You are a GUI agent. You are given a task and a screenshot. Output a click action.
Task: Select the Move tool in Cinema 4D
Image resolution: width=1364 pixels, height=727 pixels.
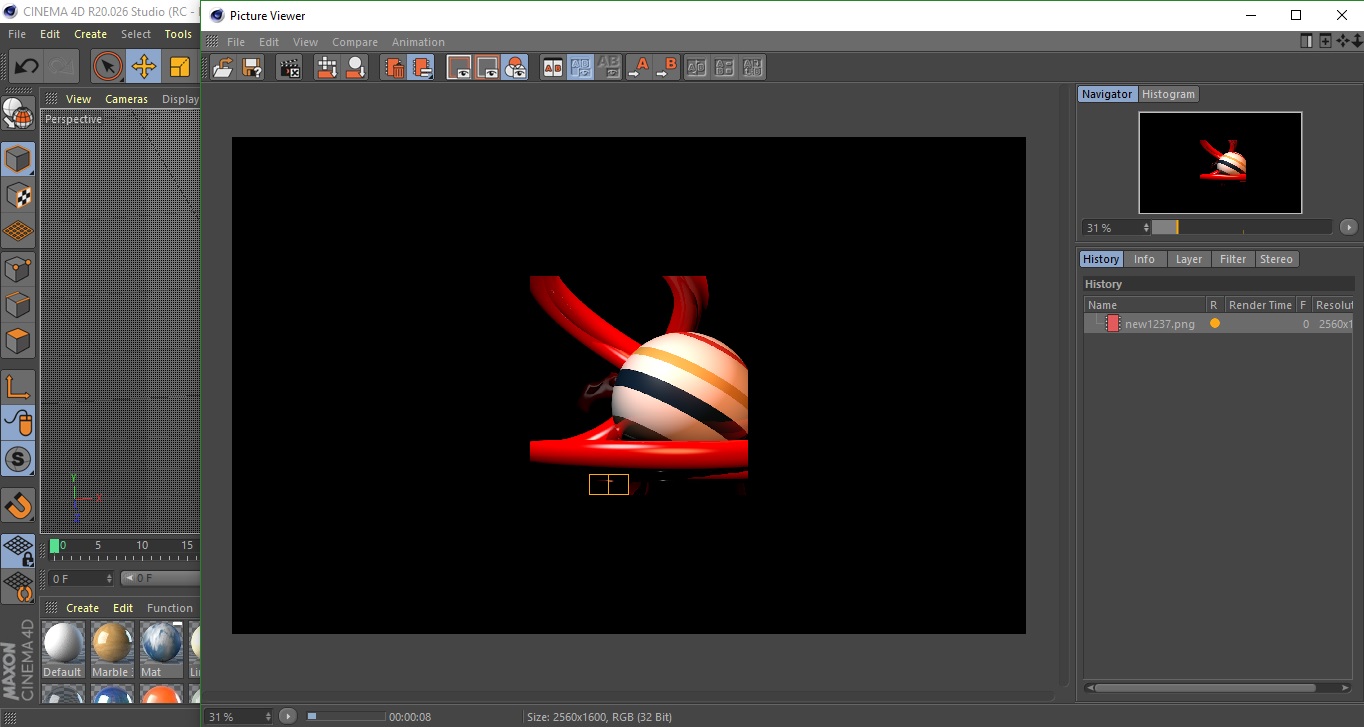coord(143,67)
